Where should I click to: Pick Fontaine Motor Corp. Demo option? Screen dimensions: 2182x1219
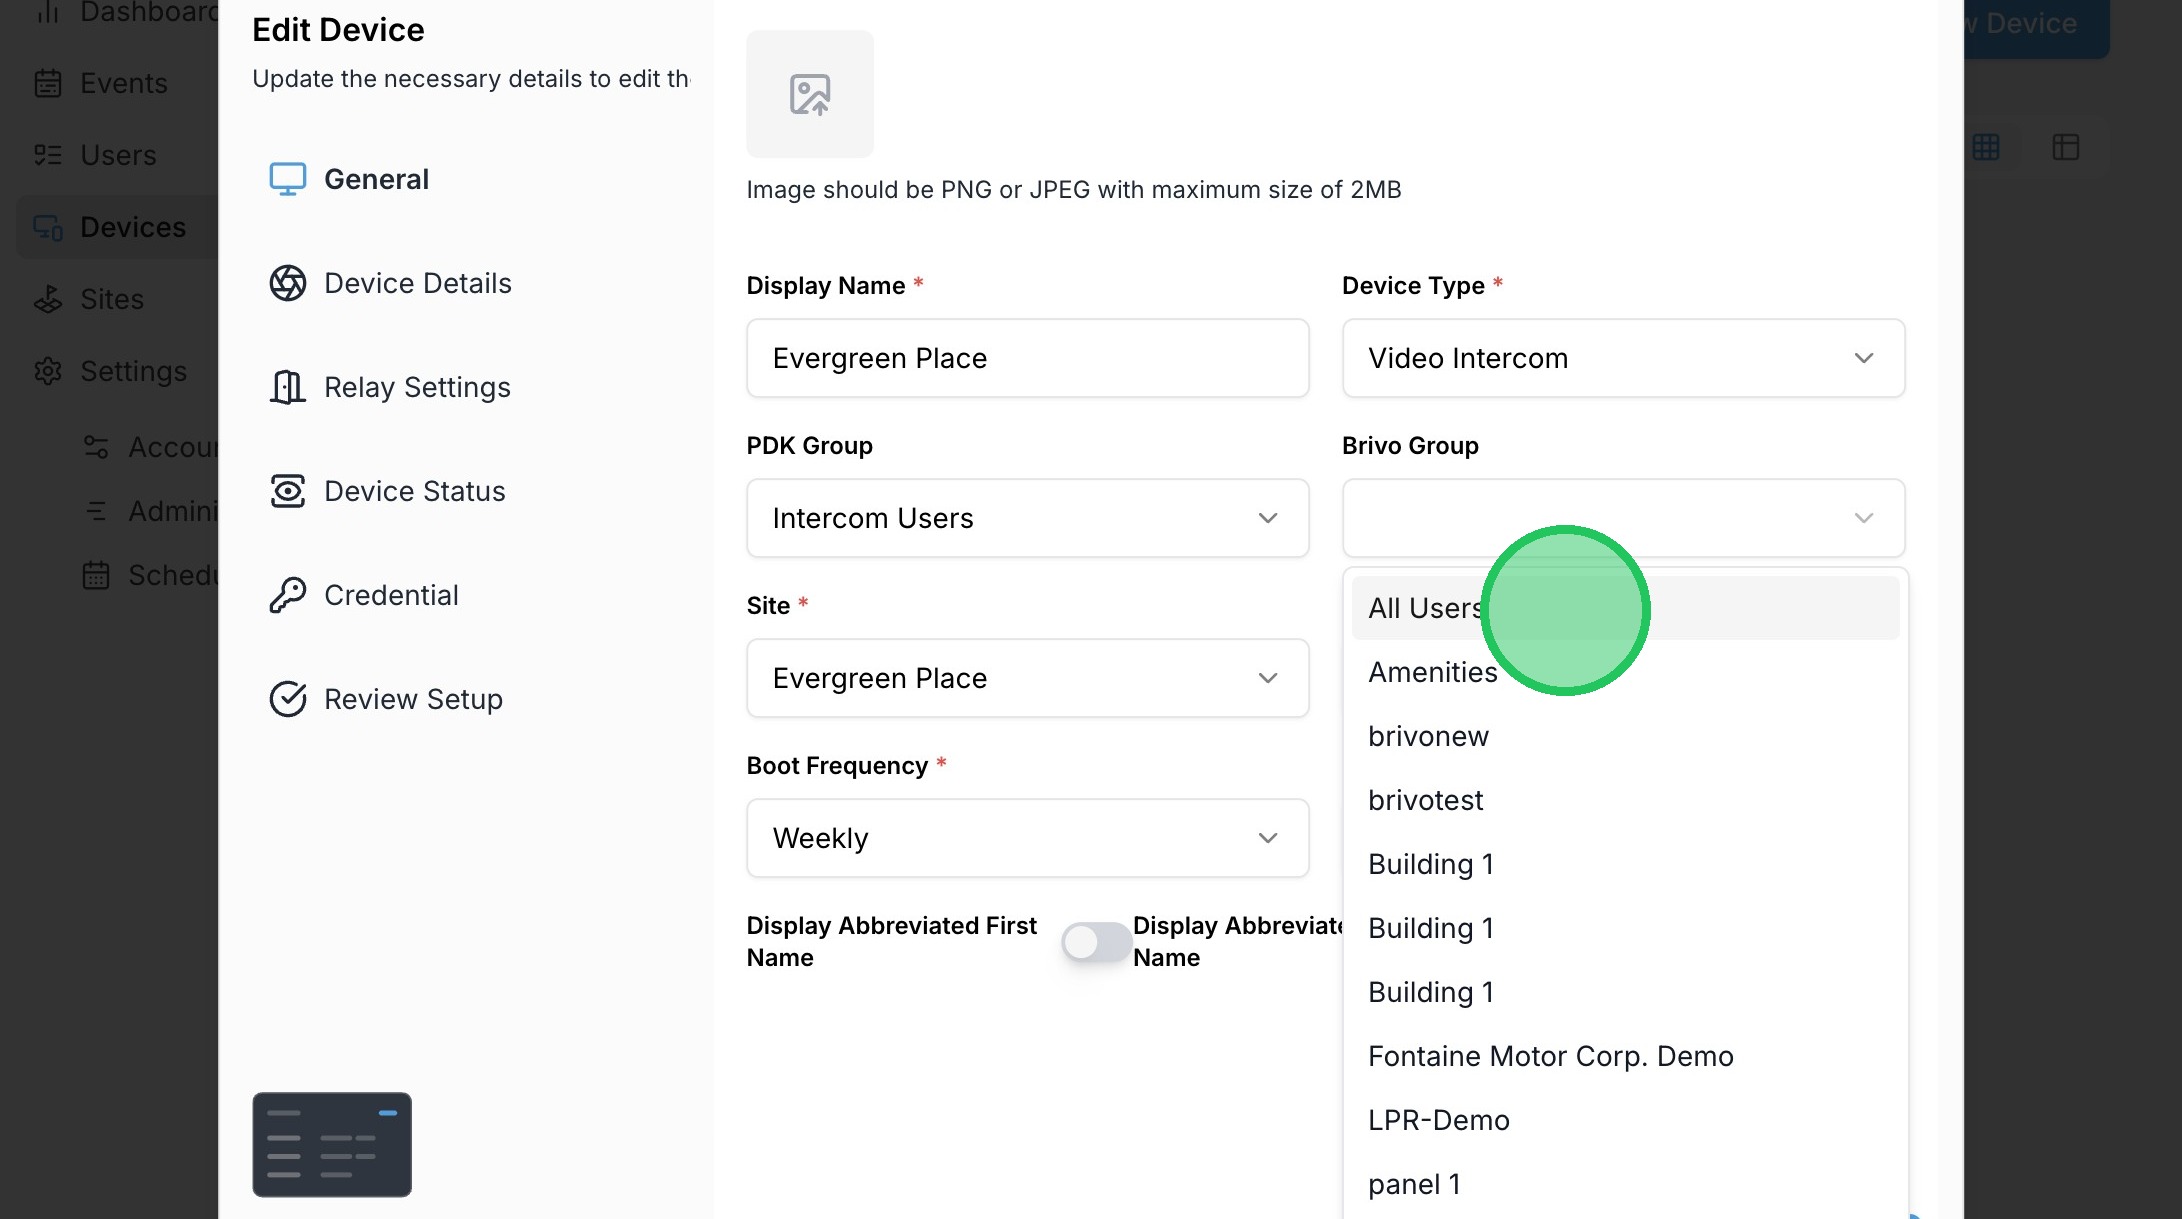click(x=1550, y=1057)
